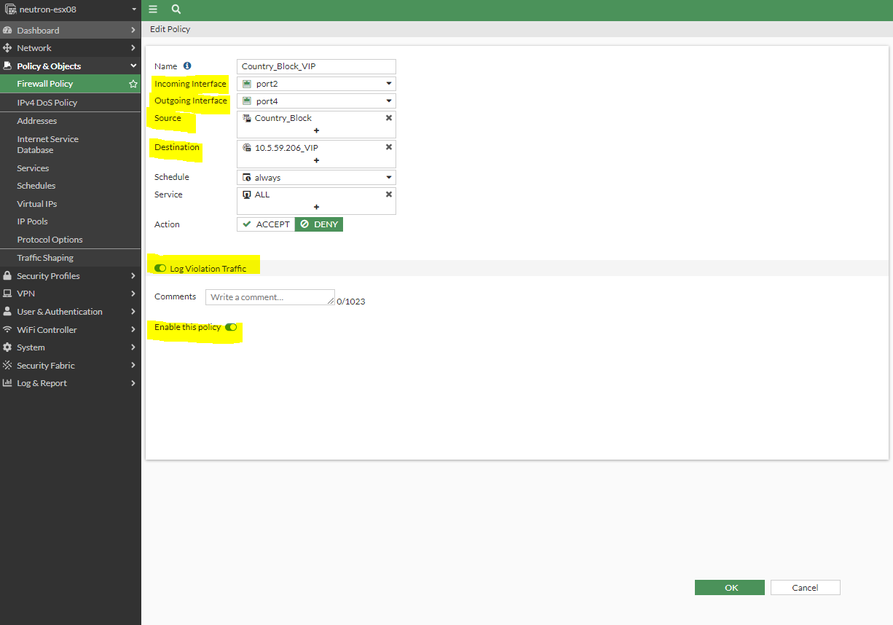
Task: Set Action to ACCEPT
Action: coord(266,224)
